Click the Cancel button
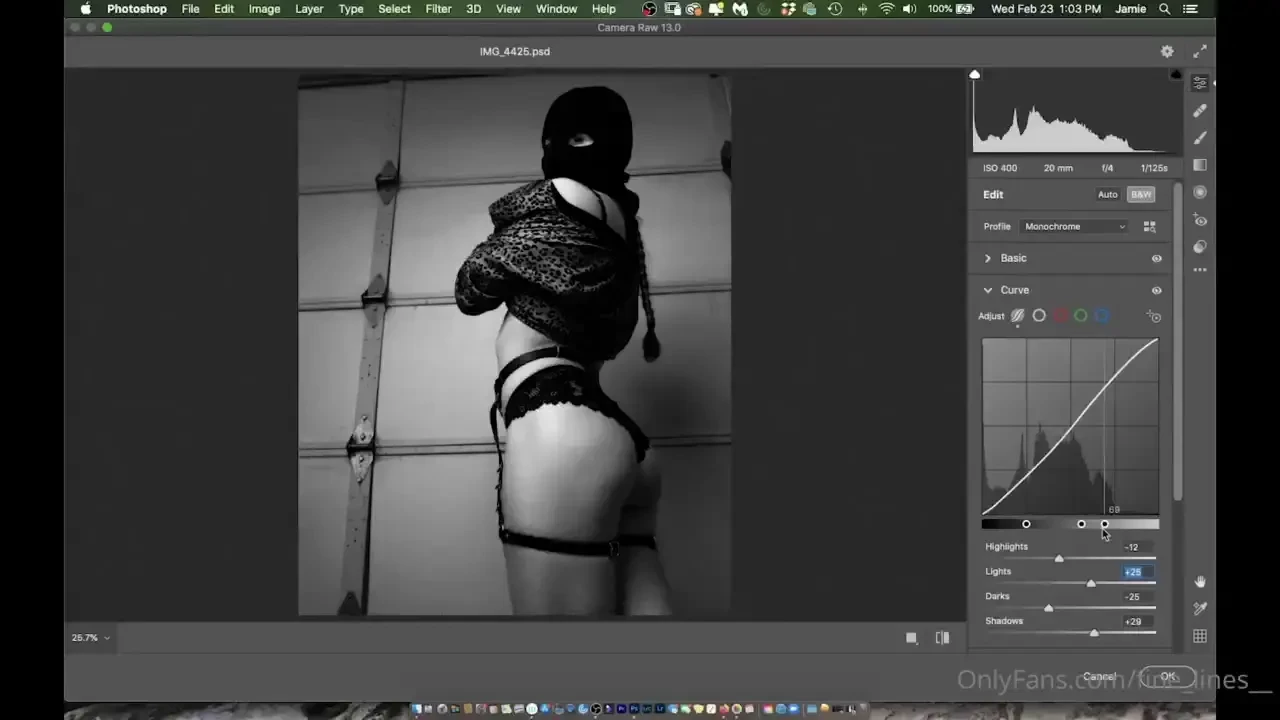This screenshot has width=1280, height=720. point(1098,676)
